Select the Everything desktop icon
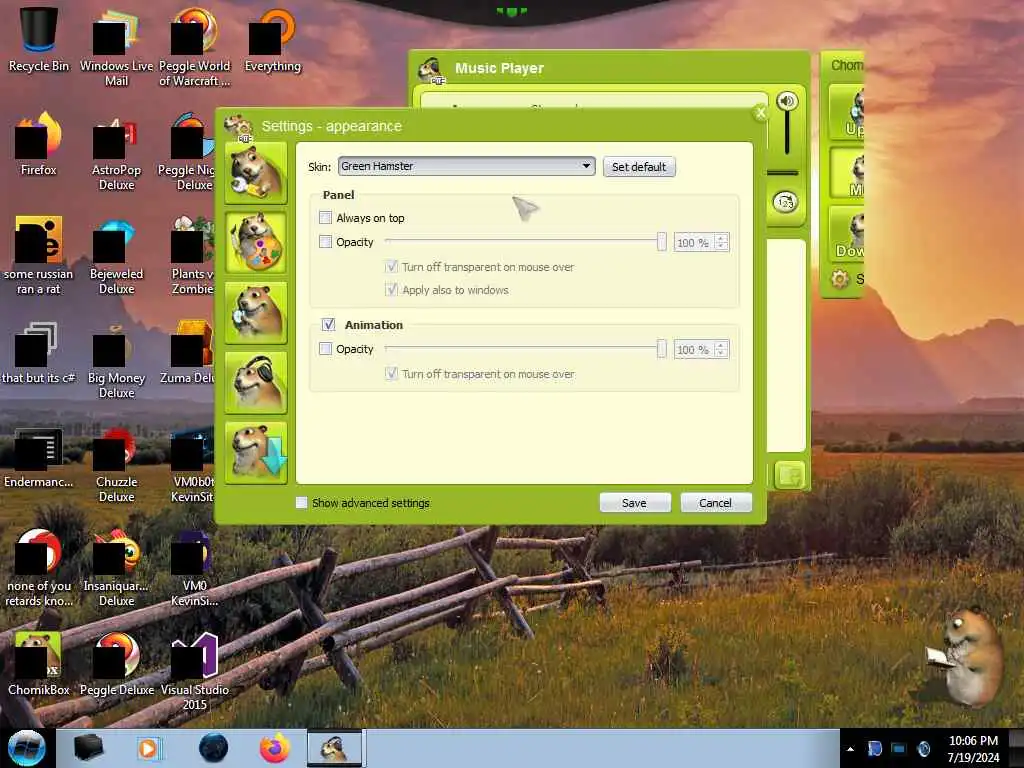The image size is (1024, 768). tap(272, 39)
